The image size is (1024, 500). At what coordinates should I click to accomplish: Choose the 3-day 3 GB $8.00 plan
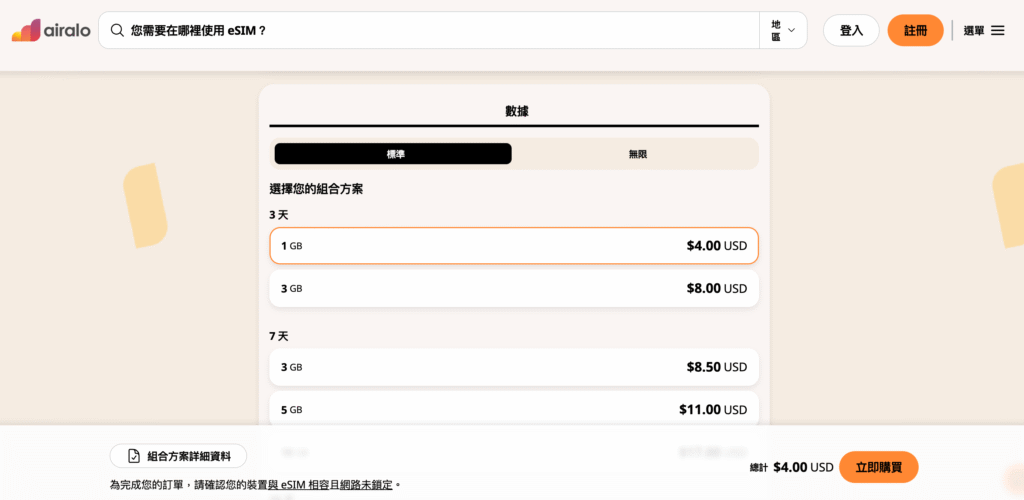514,288
